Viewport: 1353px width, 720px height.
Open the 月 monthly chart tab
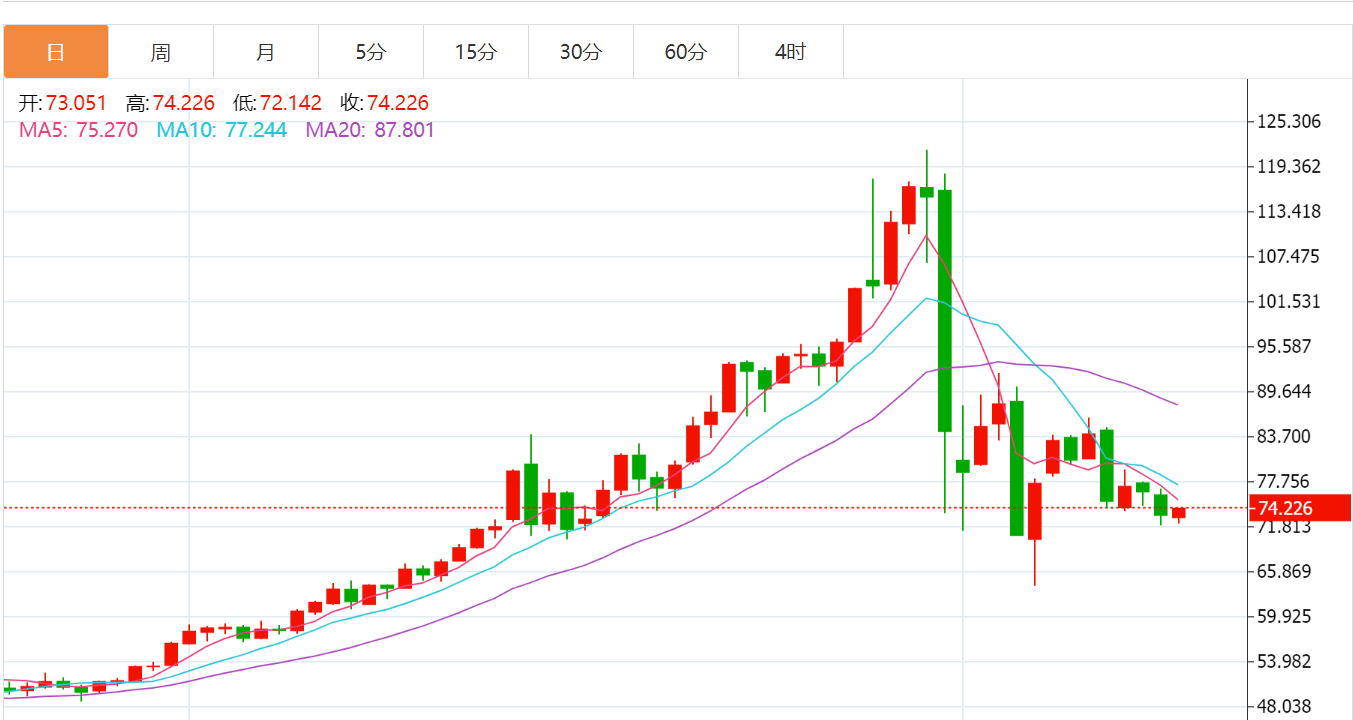tap(265, 52)
